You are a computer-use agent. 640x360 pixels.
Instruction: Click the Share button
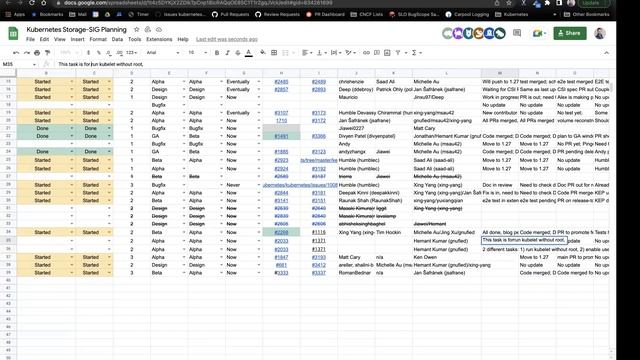tap(570, 33)
